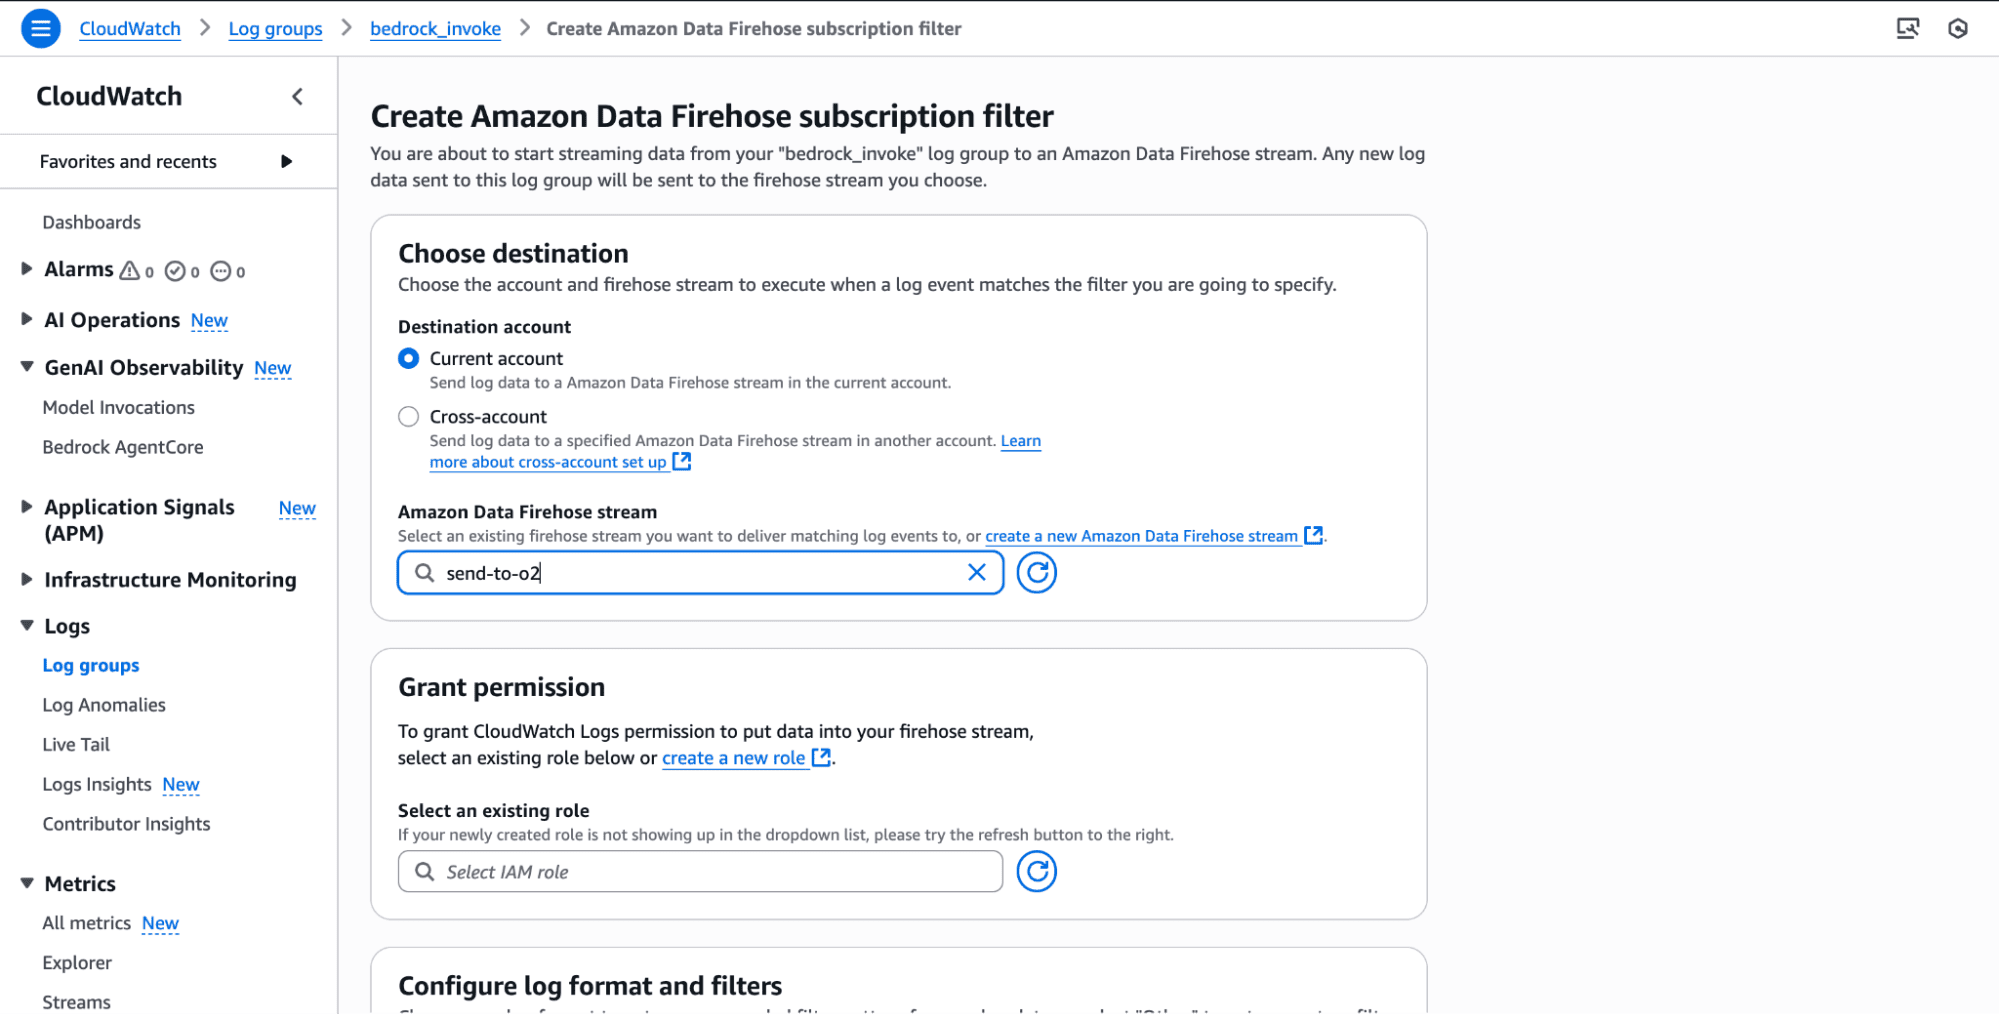Collapse the GenAI Observability section
The width and height of the screenshot is (1999, 1015).
click(x=26, y=366)
